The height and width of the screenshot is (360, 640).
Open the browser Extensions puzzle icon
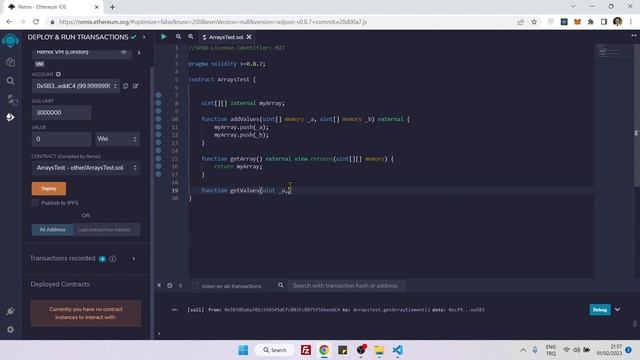[x=591, y=22]
